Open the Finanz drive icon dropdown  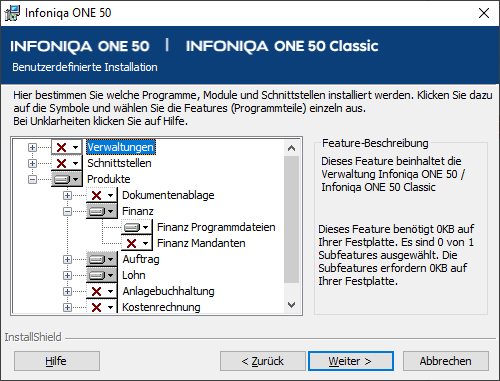(102, 211)
